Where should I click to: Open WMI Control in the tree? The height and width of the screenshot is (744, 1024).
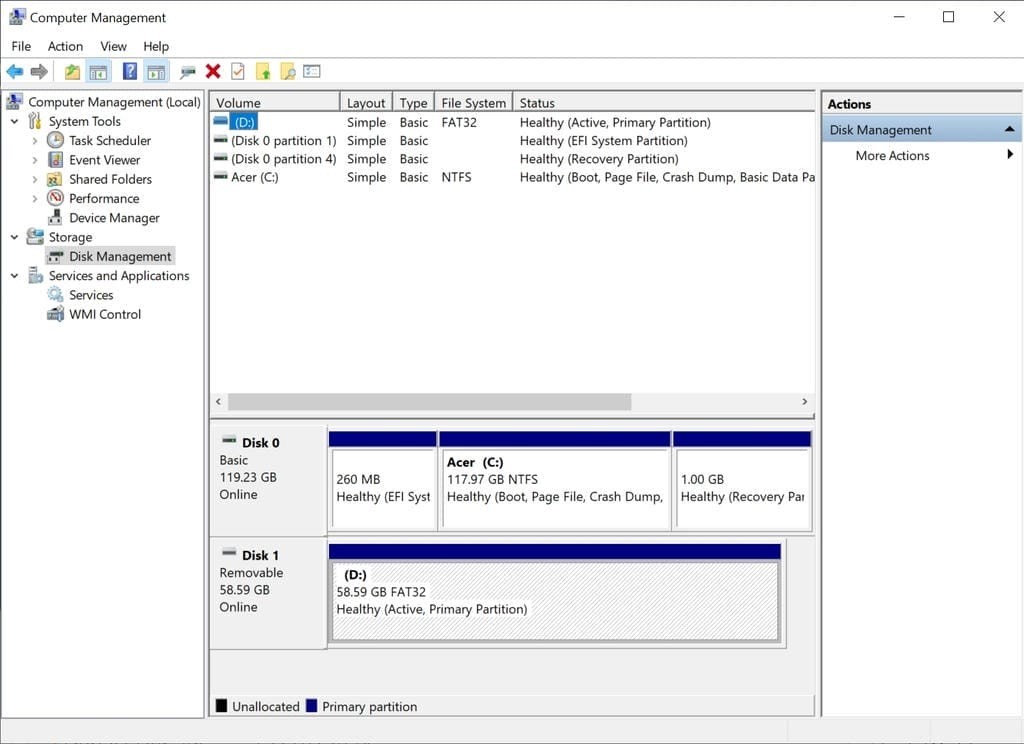pos(104,314)
